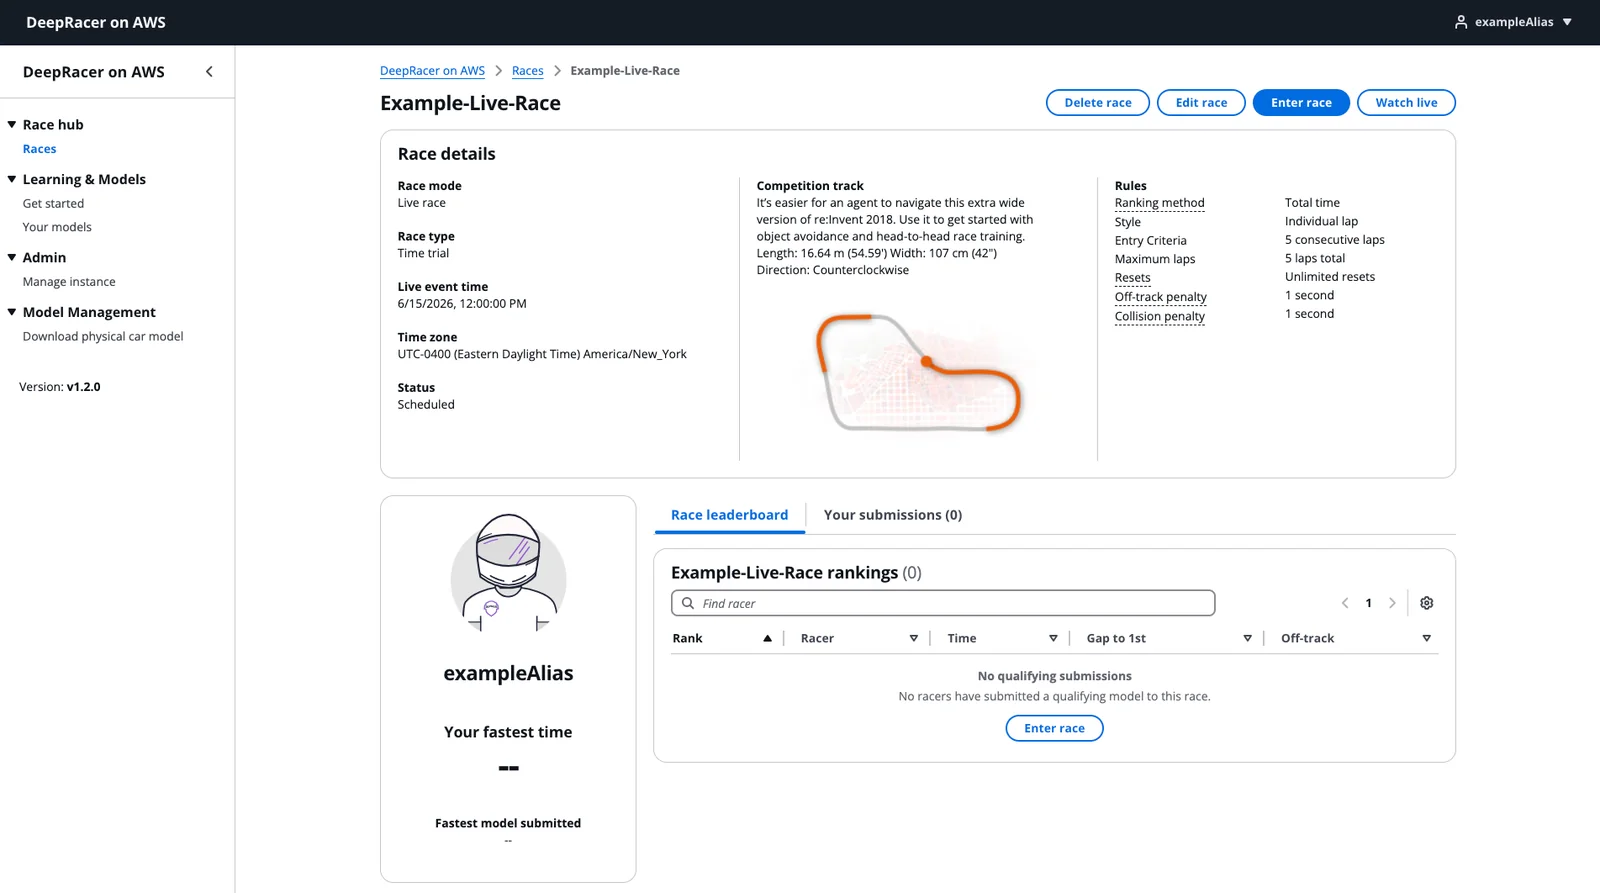This screenshot has height=893, width=1600.
Task: Go to next leaderboard page arrow
Action: tap(1392, 603)
